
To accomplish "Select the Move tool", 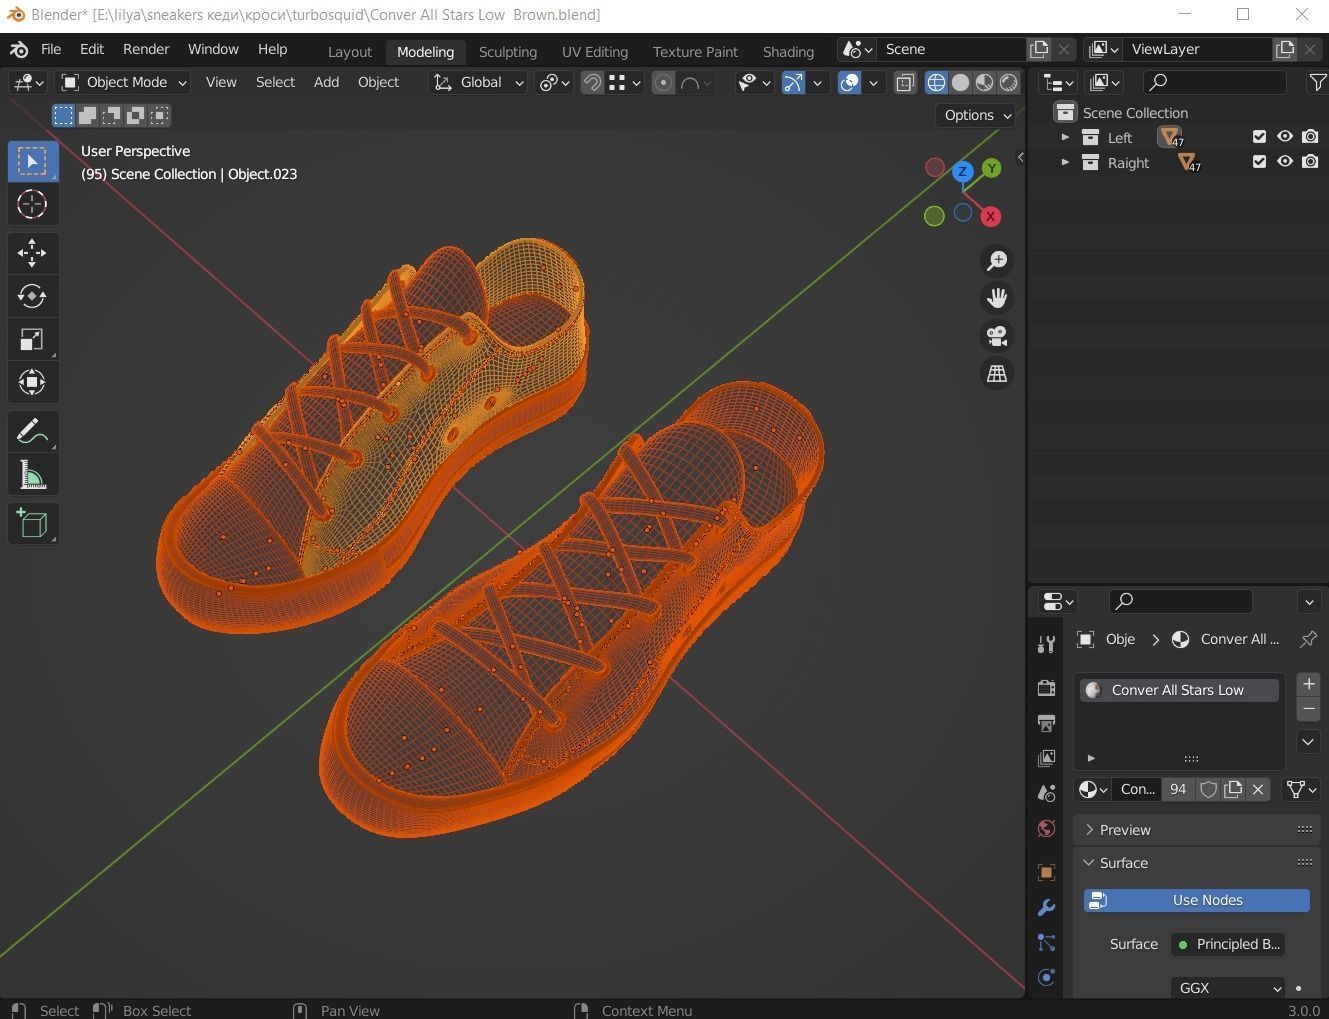I will pyautogui.click(x=32, y=252).
